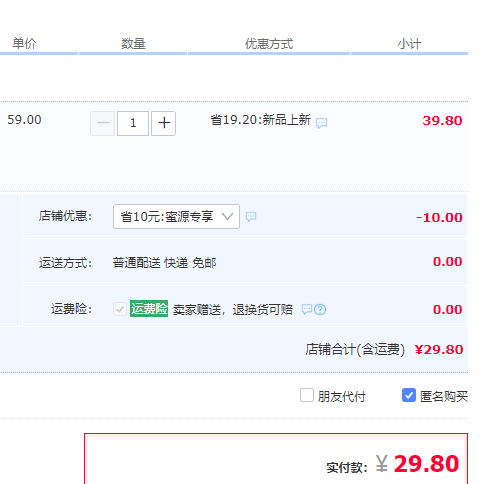The width and height of the screenshot is (493, 484).
Task: Increase item quantity with the plus button
Action: [x=163, y=123]
